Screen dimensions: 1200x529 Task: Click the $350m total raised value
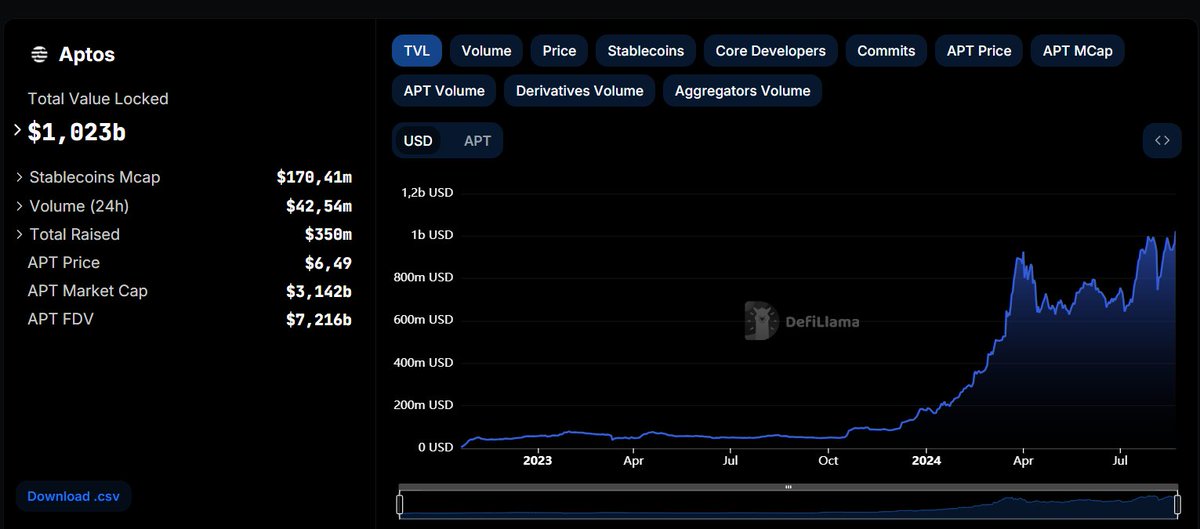coord(328,234)
